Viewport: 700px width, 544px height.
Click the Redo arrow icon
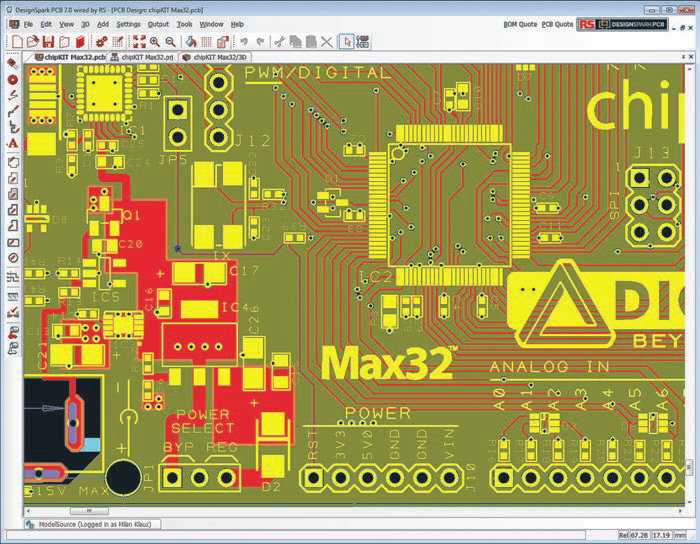261,42
